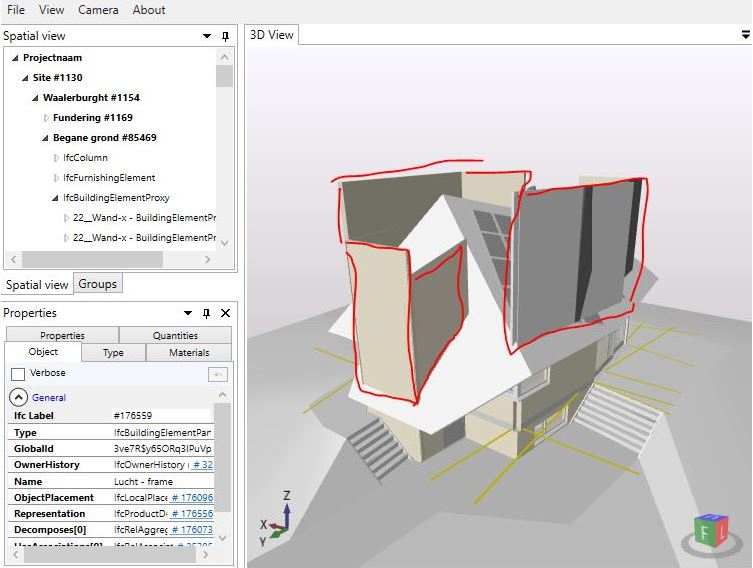Expand the IfcColumn node
Image resolution: width=753 pixels, height=568 pixels.
[56, 158]
